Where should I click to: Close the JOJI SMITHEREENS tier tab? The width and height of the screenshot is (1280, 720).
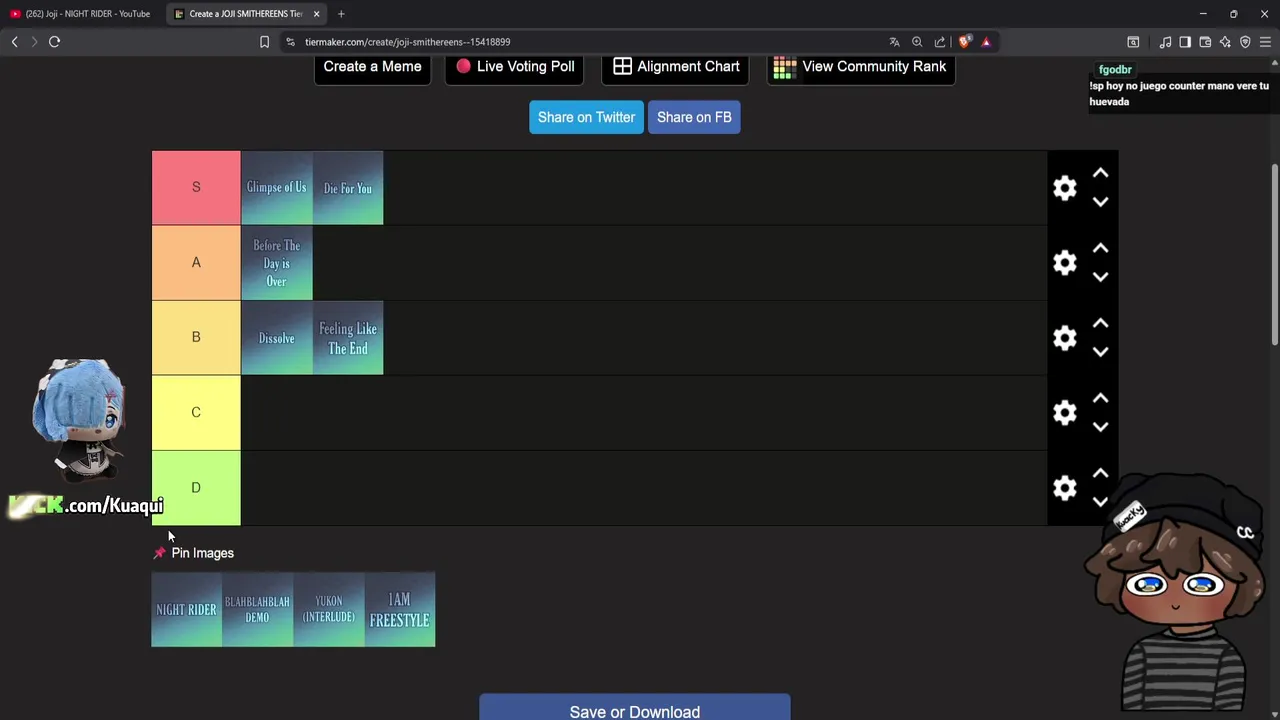pos(316,14)
